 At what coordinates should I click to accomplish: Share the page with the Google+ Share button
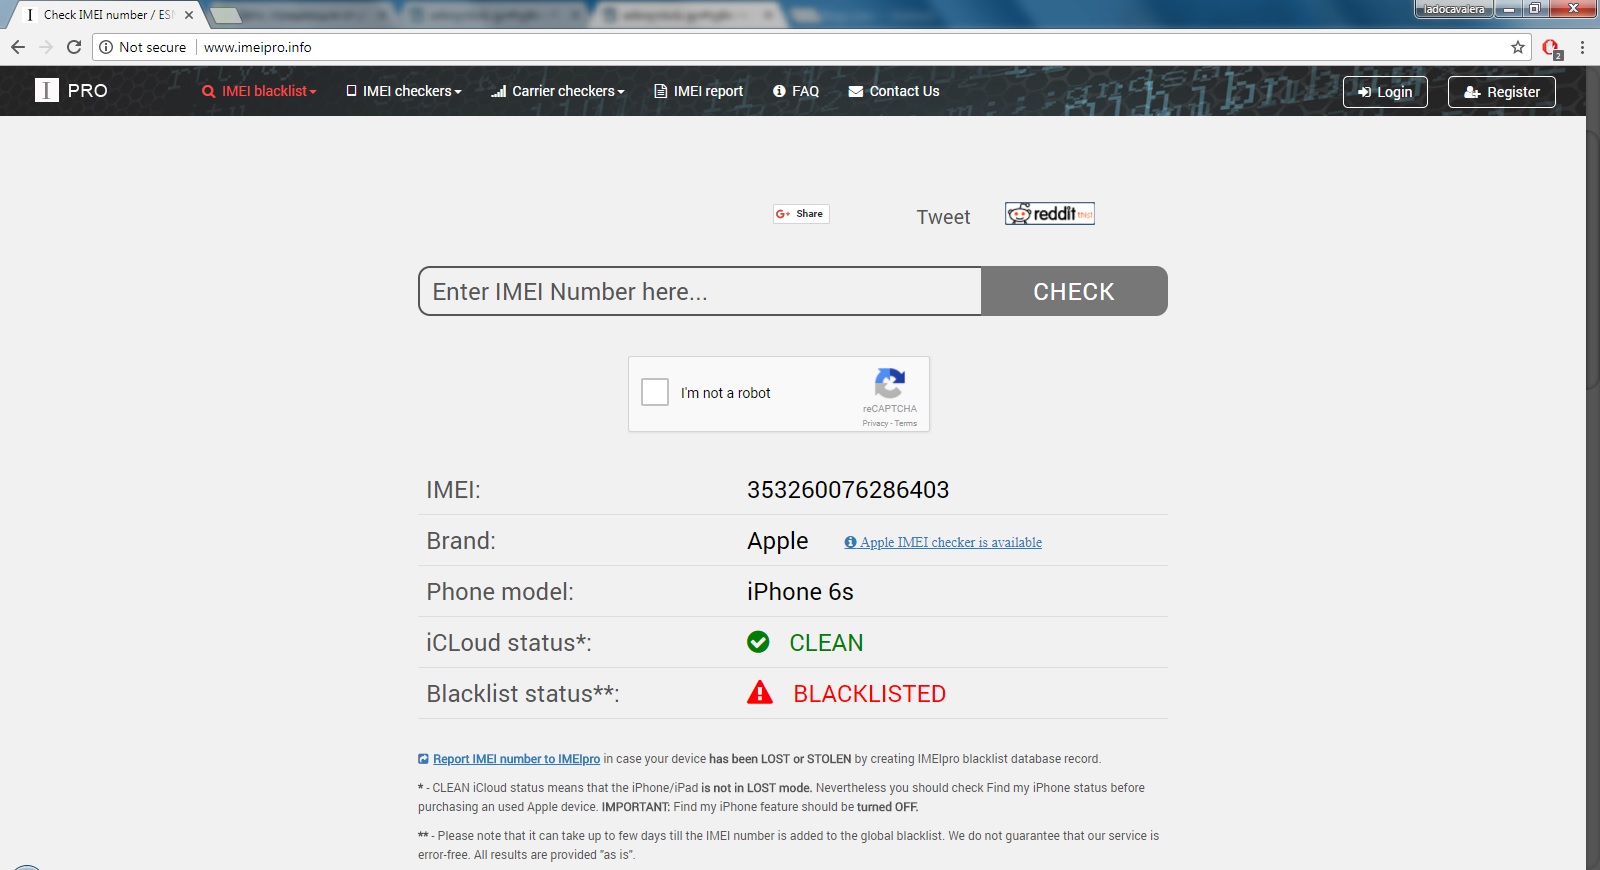800,214
